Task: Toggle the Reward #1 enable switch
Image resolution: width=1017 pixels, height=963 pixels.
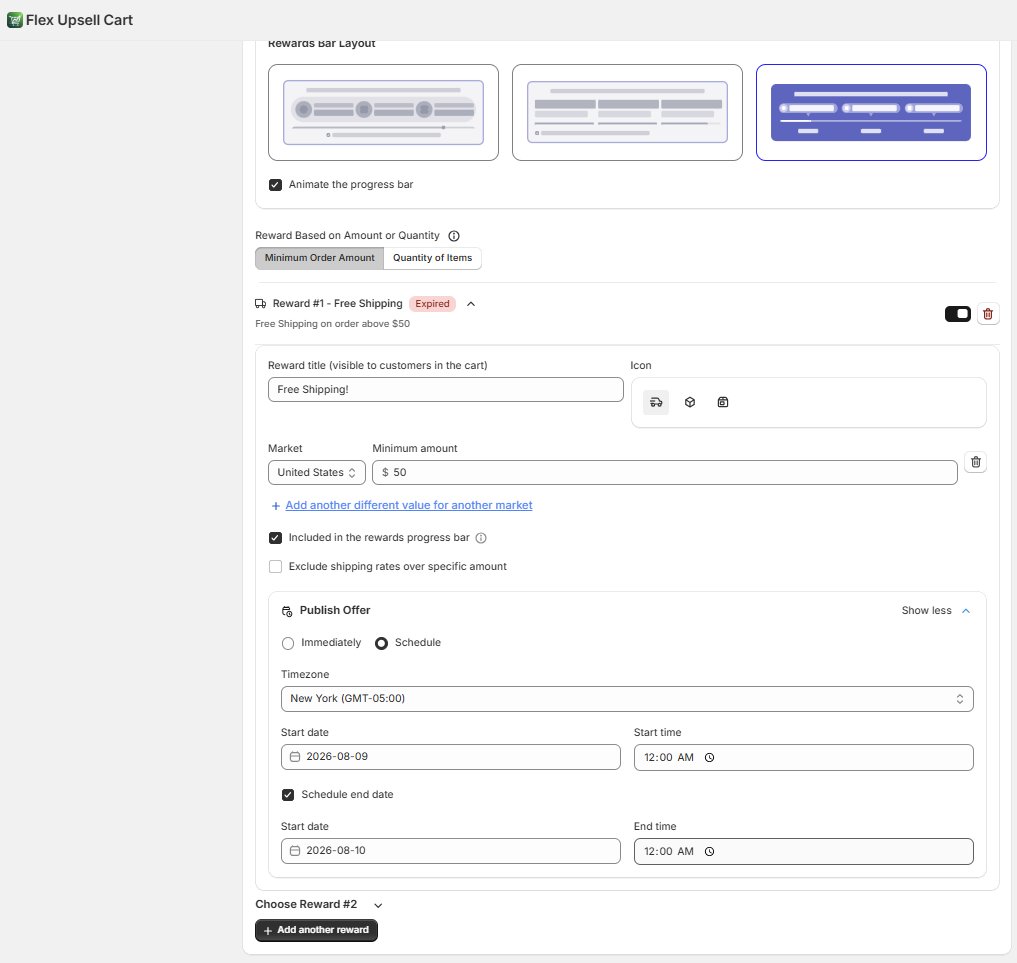Action: (x=957, y=314)
